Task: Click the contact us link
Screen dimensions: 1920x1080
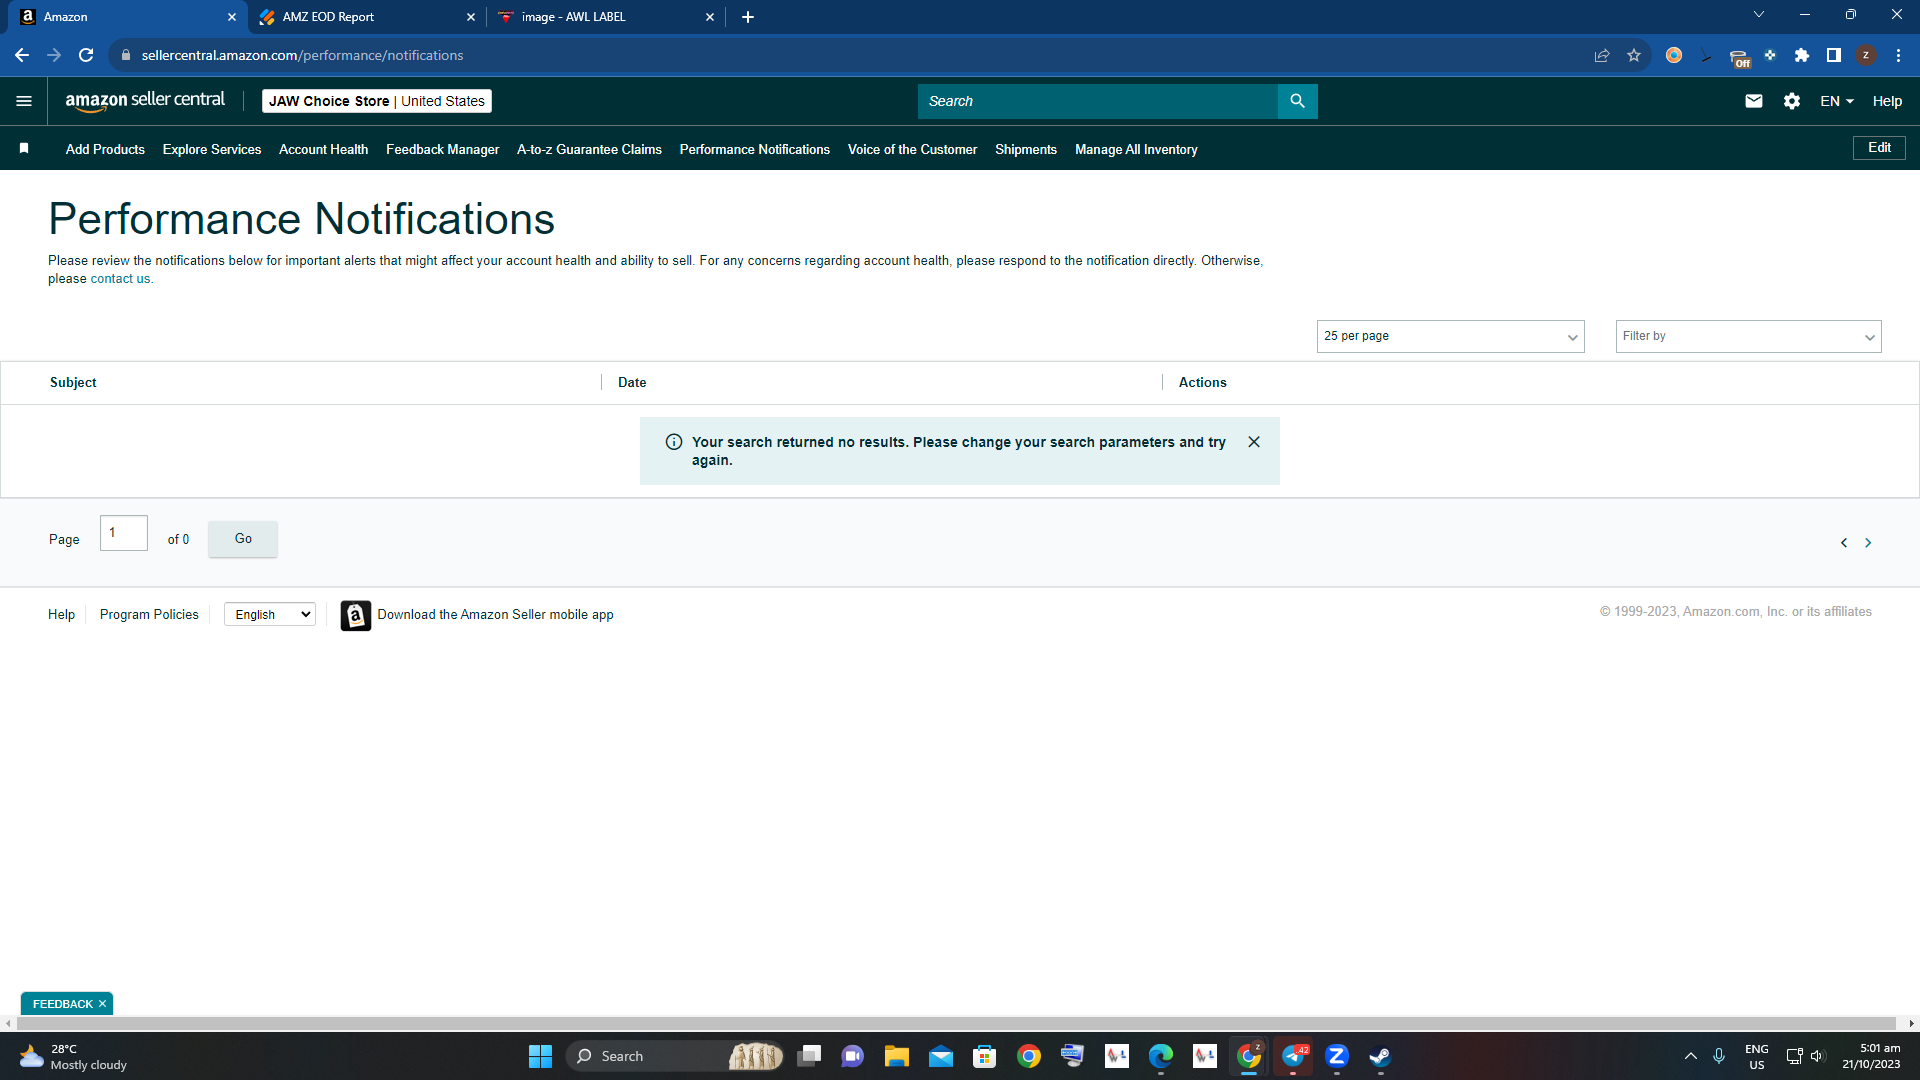Action: click(120, 279)
